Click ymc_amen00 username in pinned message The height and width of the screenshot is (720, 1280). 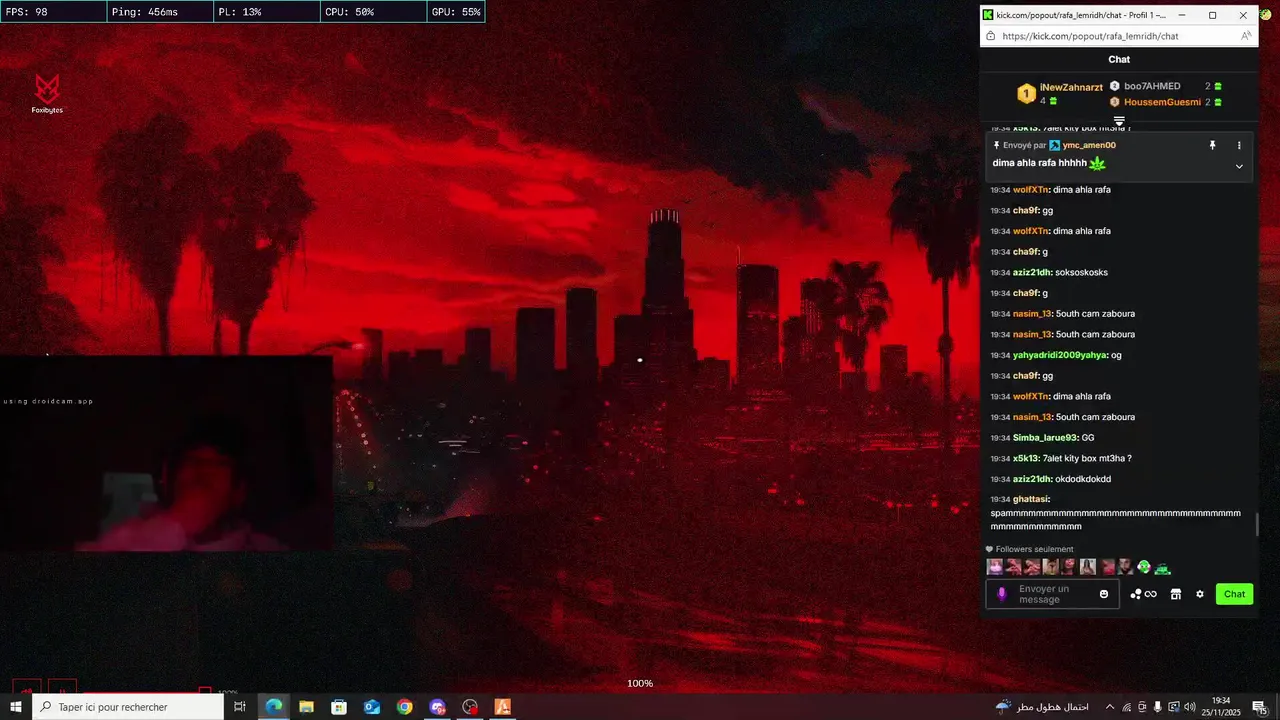click(1089, 145)
